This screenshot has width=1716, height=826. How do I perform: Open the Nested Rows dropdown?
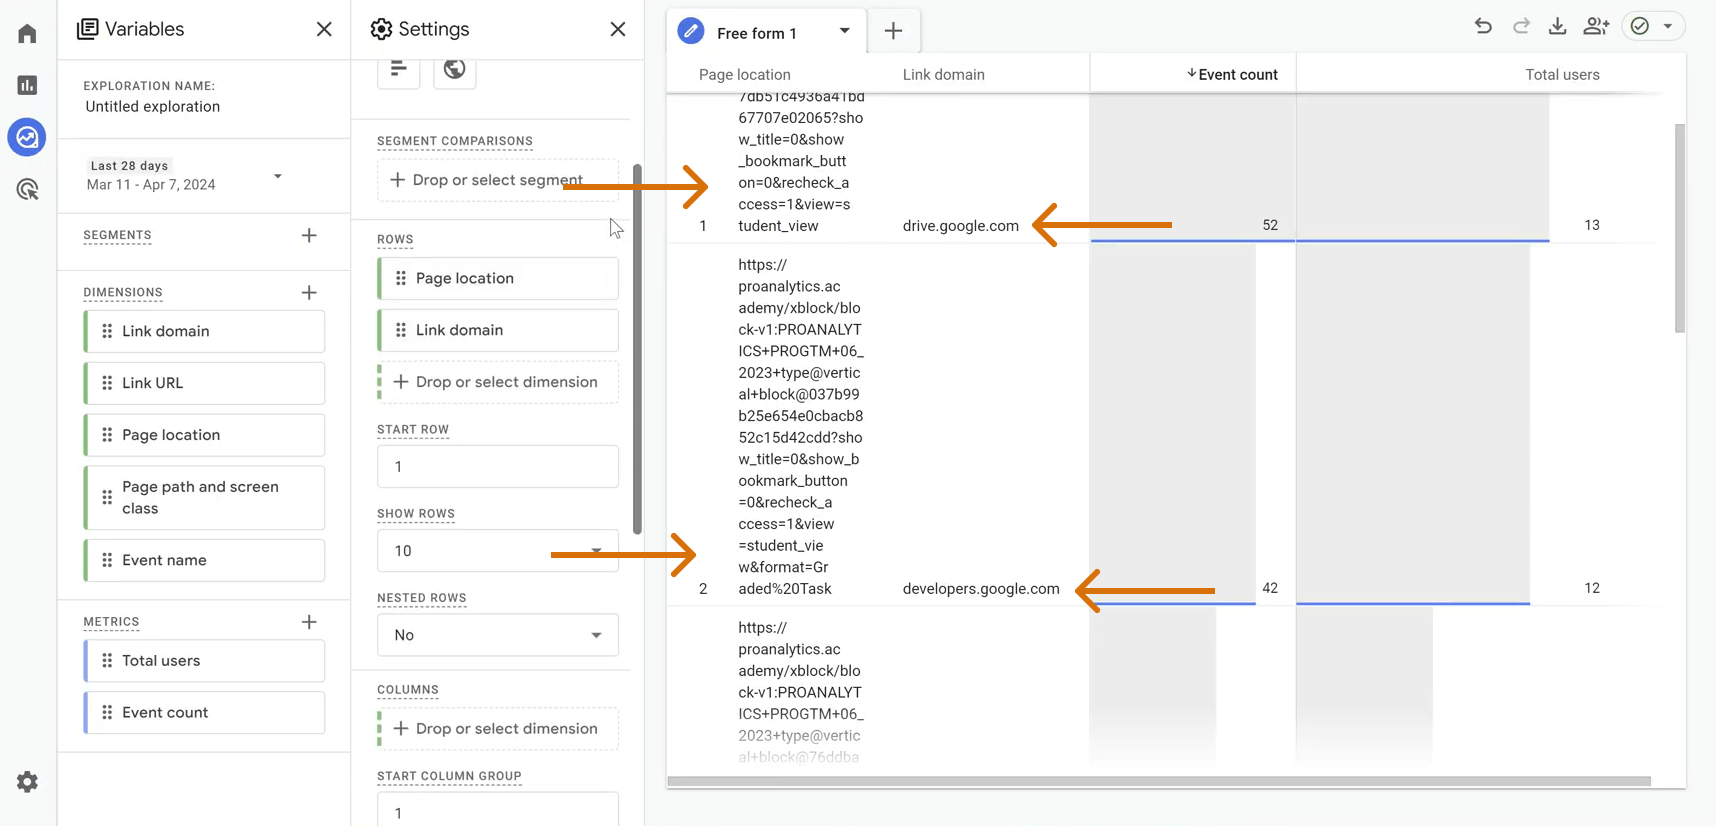[498, 635]
